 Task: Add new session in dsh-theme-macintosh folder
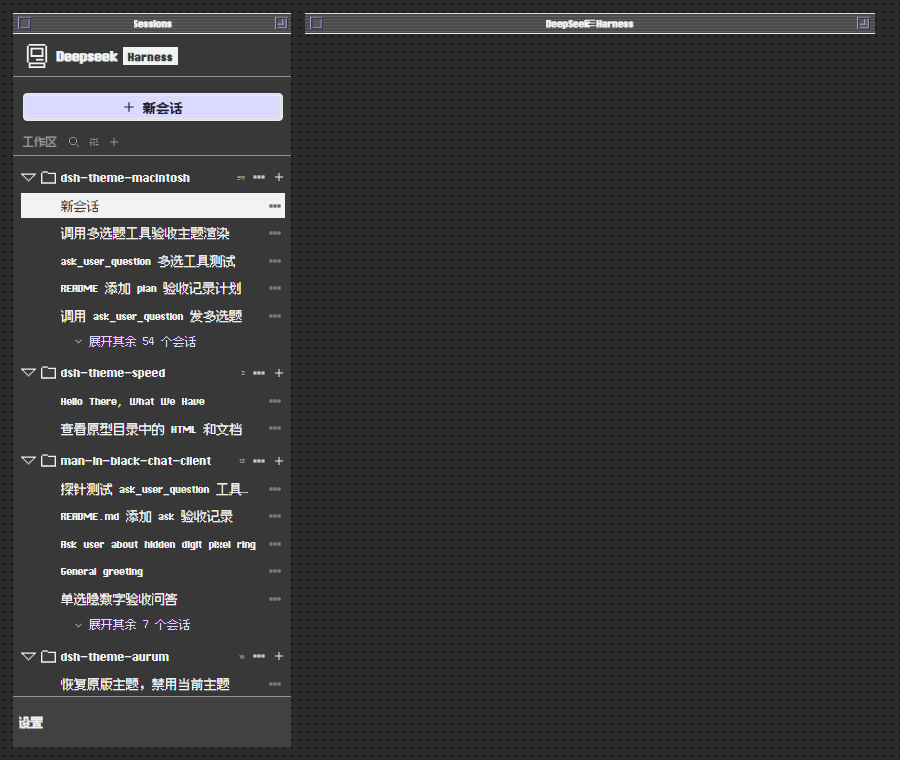(x=279, y=177)
